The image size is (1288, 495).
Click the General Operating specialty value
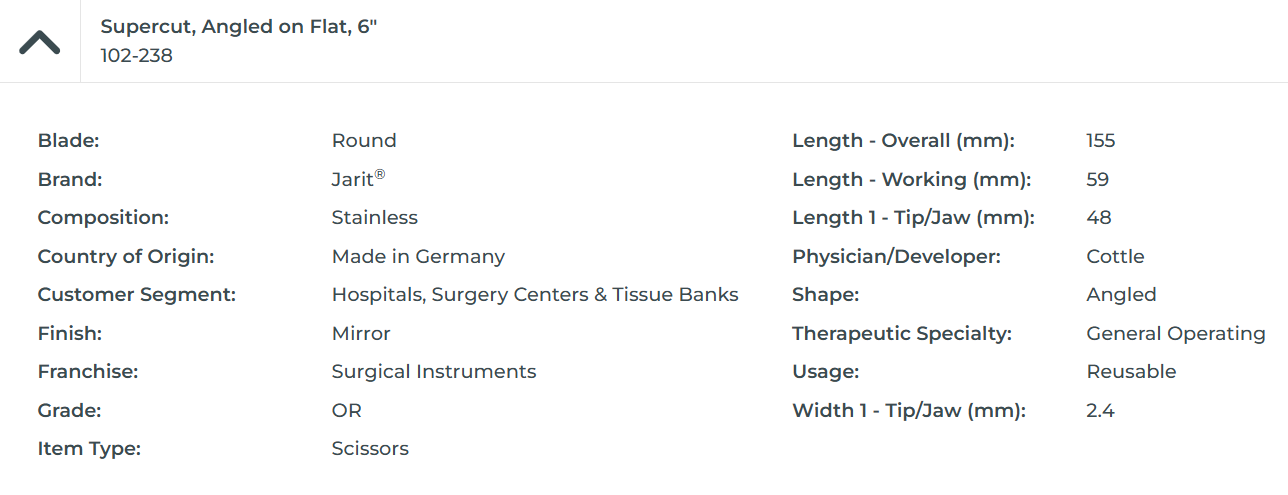1176,334
